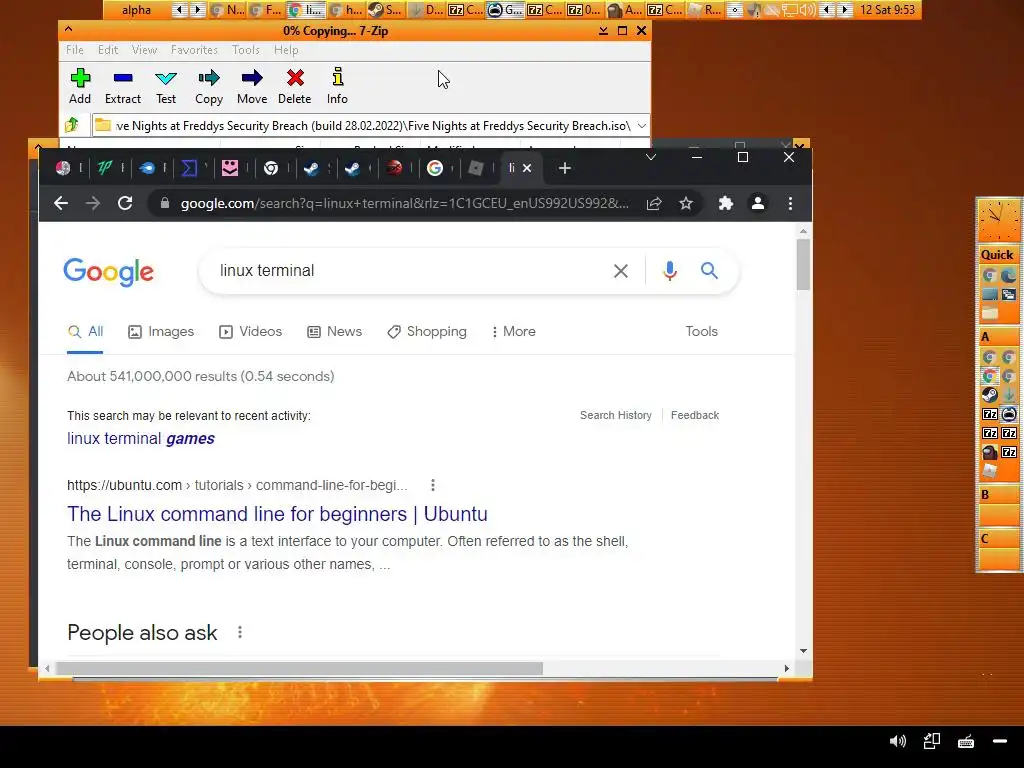The image size is (1024, 768).
Task: Select the News results tab
Action: 334,332
